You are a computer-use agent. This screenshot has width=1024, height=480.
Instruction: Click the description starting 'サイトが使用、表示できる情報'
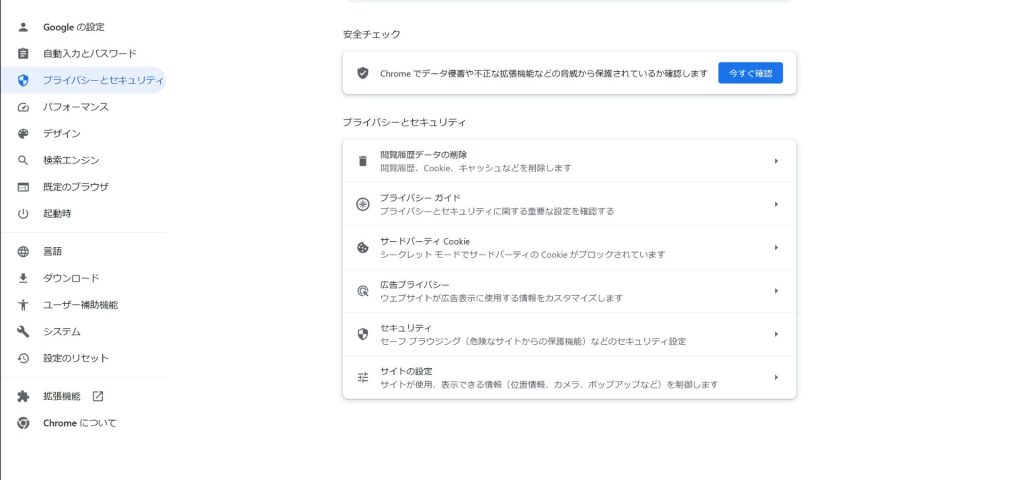pos(549,385)
